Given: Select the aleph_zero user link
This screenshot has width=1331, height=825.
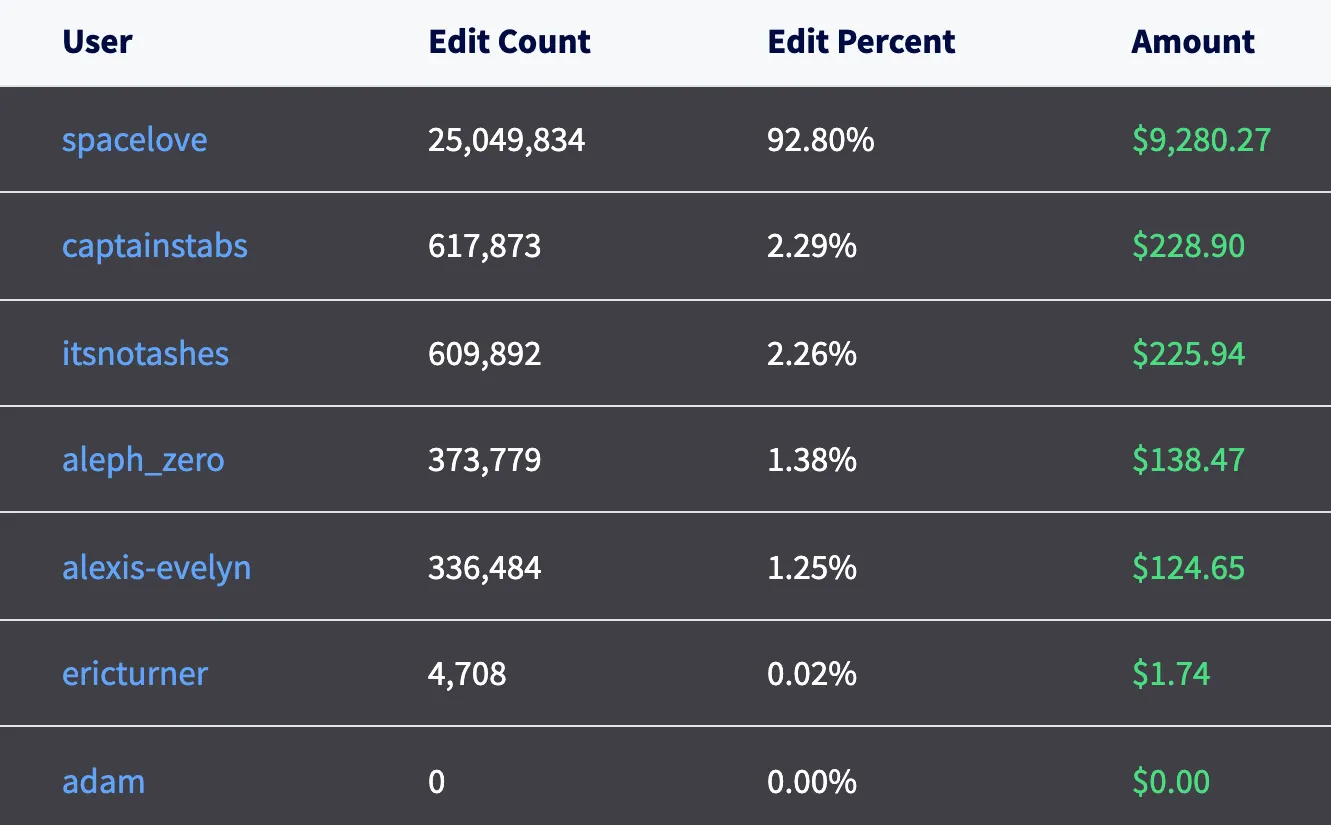Looking at the screenshot, I should point(143,460).
